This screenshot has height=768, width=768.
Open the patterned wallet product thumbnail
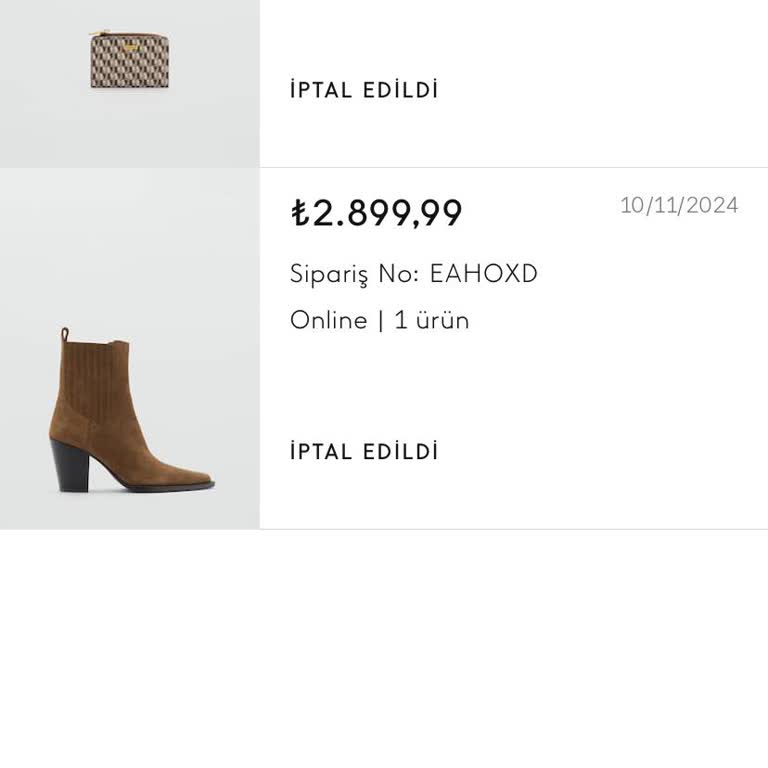pos(129,60)
